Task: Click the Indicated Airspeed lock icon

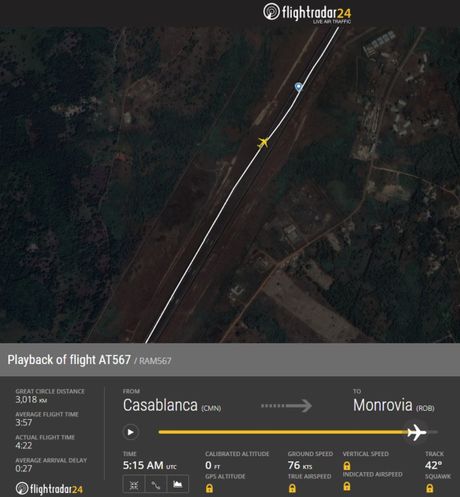Action: click(x=347, y=487)
